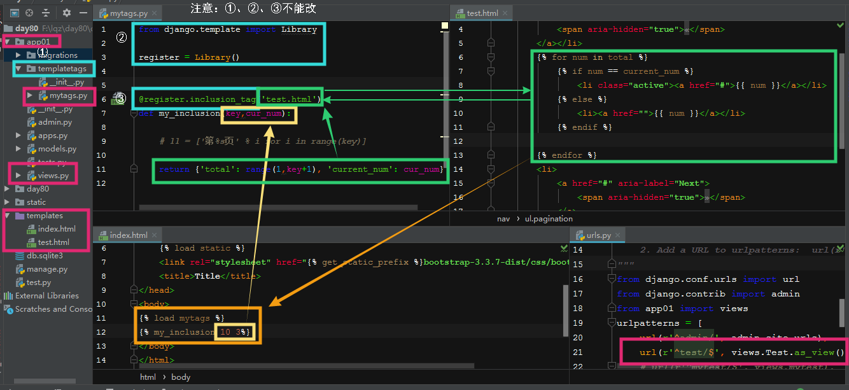Expand mytags.py structure arrow in tree
Screen dimensions: 849x390
tap(29, 96)
